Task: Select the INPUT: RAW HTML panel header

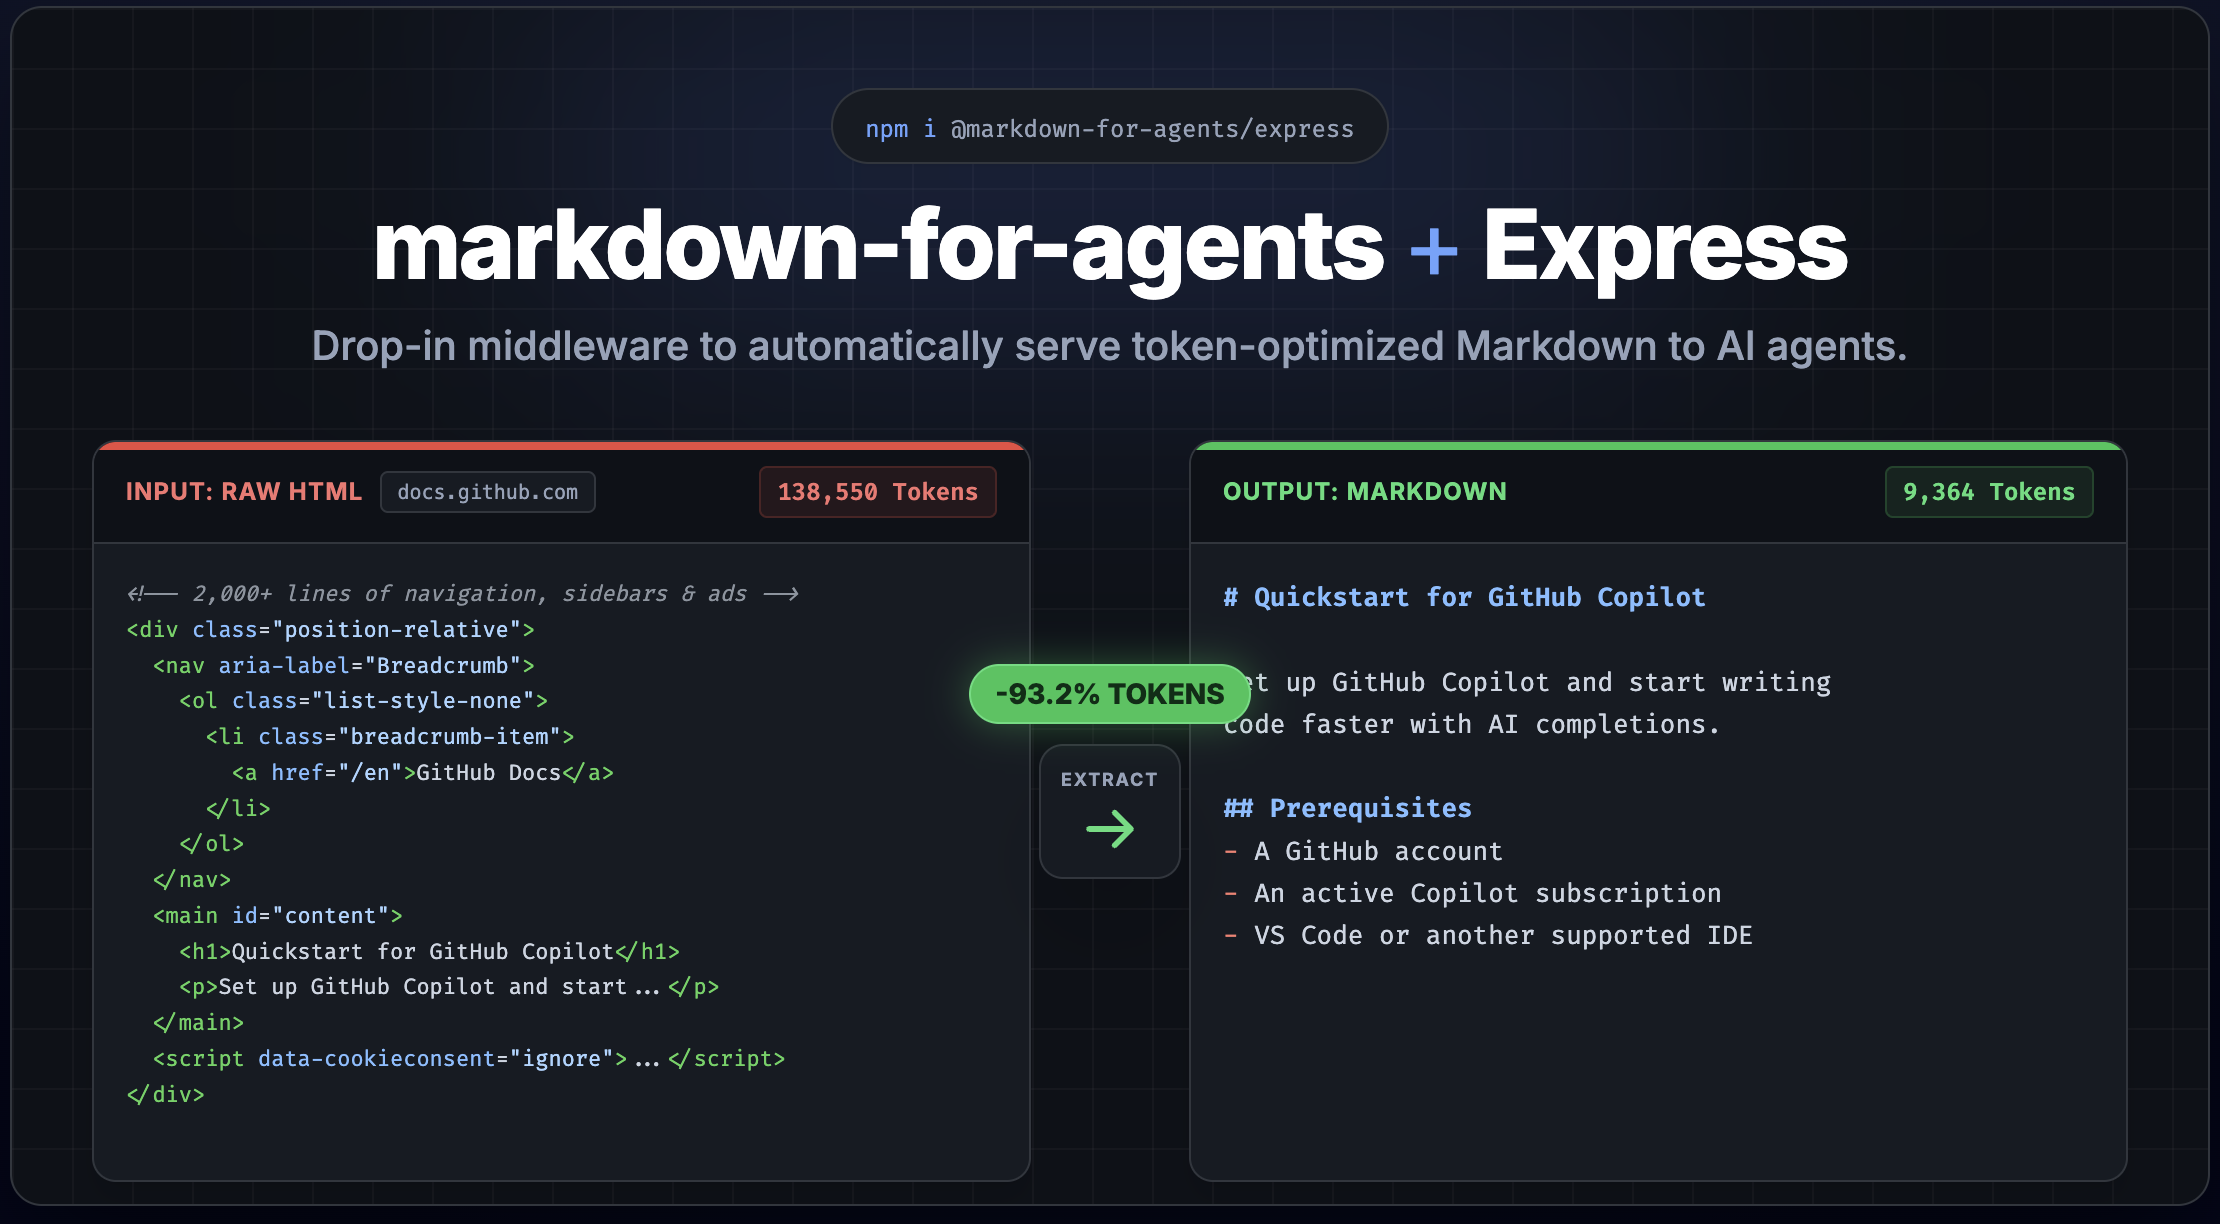Action: [244, 491]
